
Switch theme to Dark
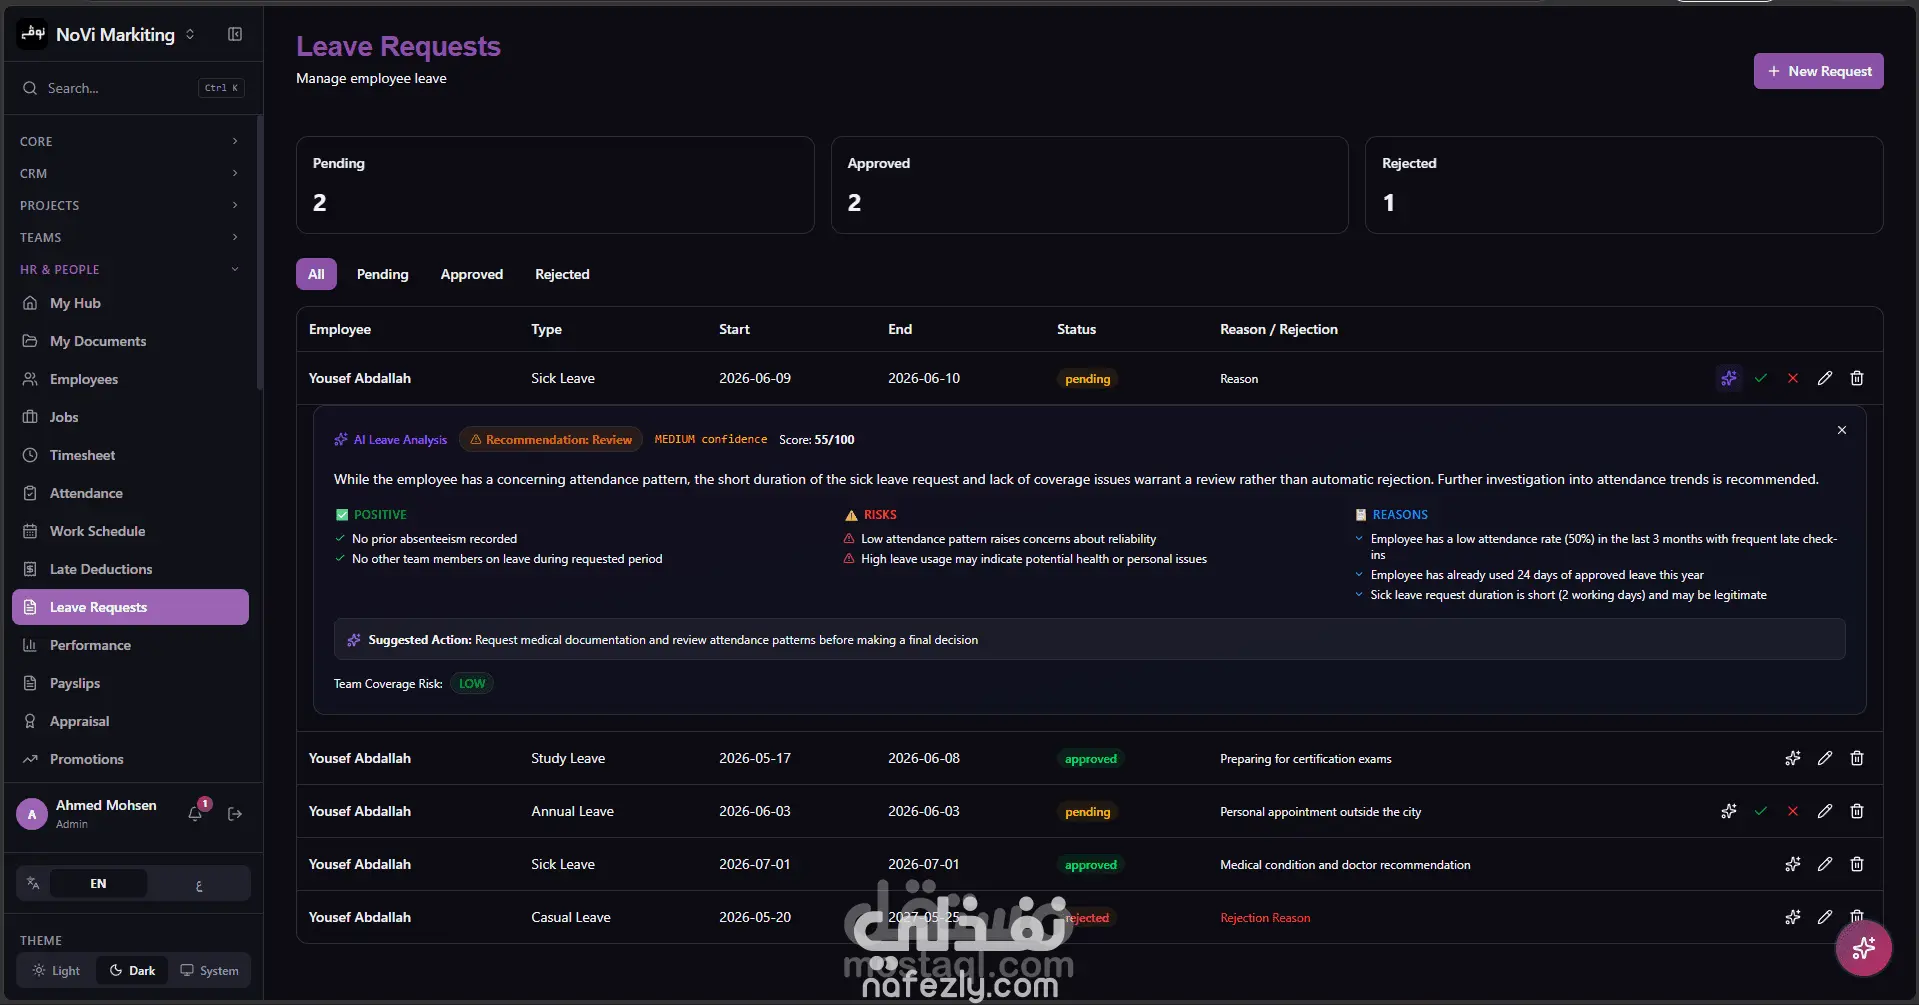click(x=133, y=970)
